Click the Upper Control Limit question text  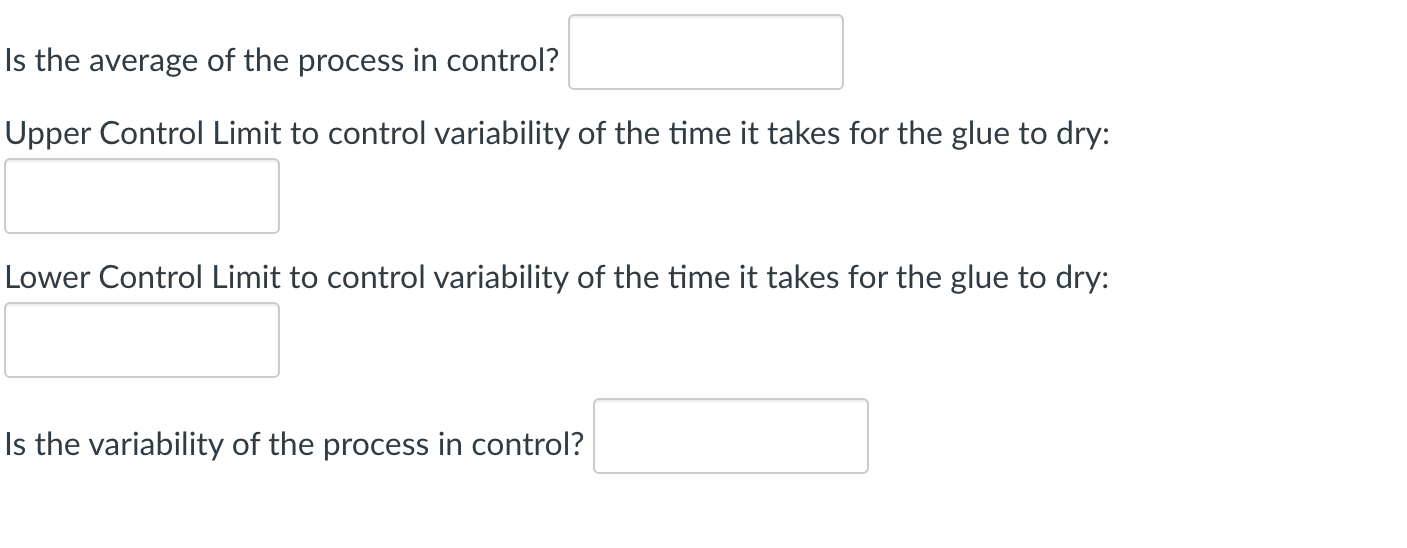tap(557, 134)
